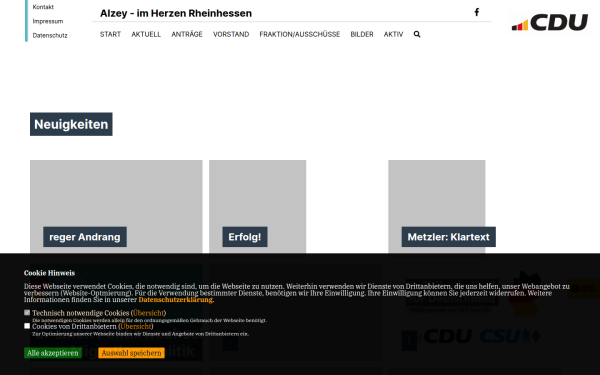Open Übersicht link for third-party cookies

136,326
